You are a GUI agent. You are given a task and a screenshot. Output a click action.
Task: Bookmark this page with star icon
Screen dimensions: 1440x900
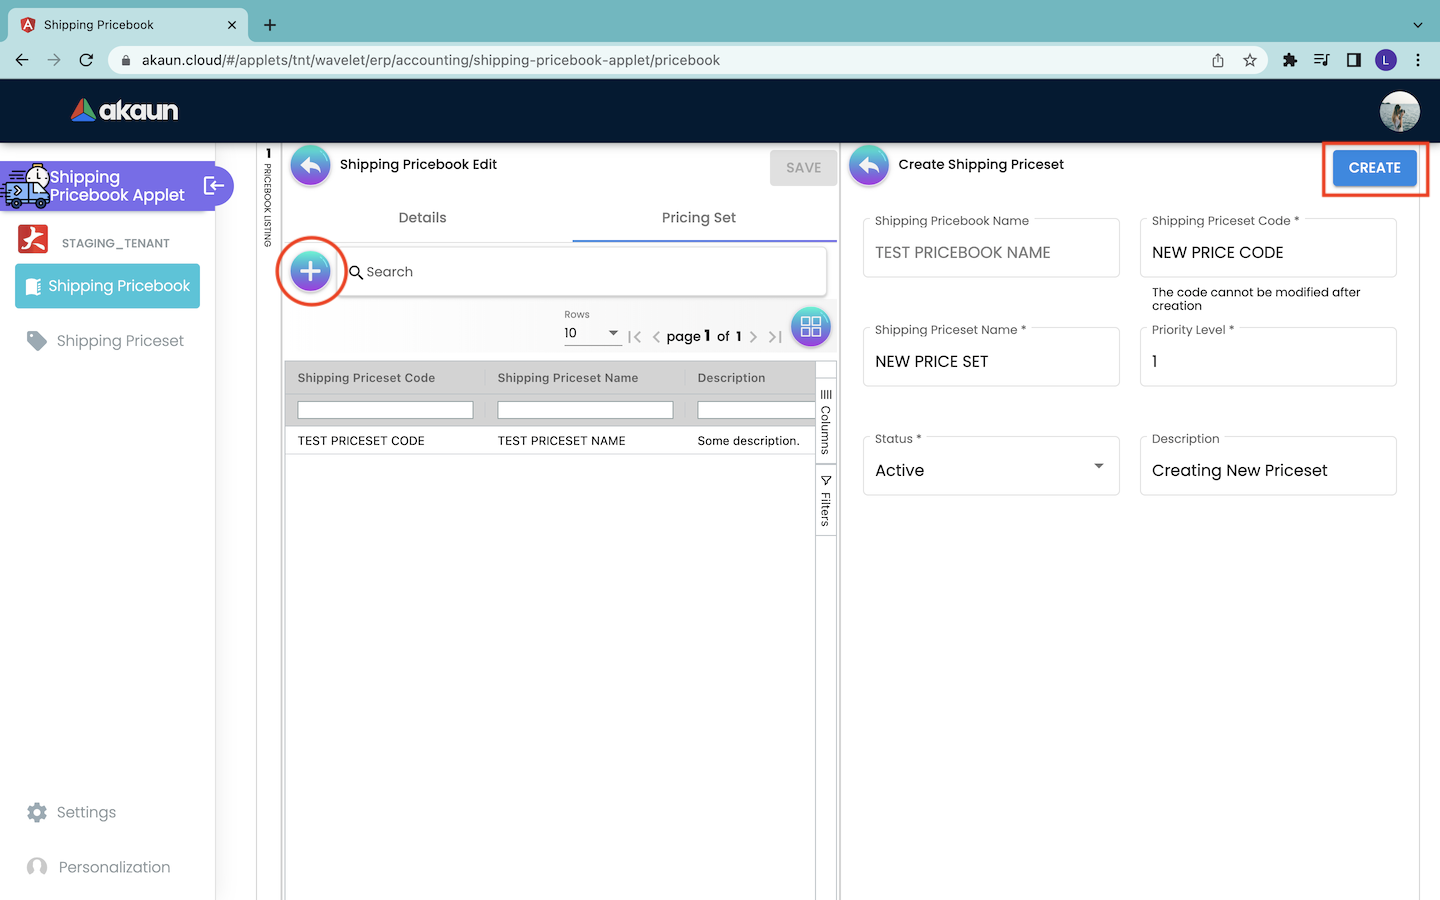(1249, 60)
